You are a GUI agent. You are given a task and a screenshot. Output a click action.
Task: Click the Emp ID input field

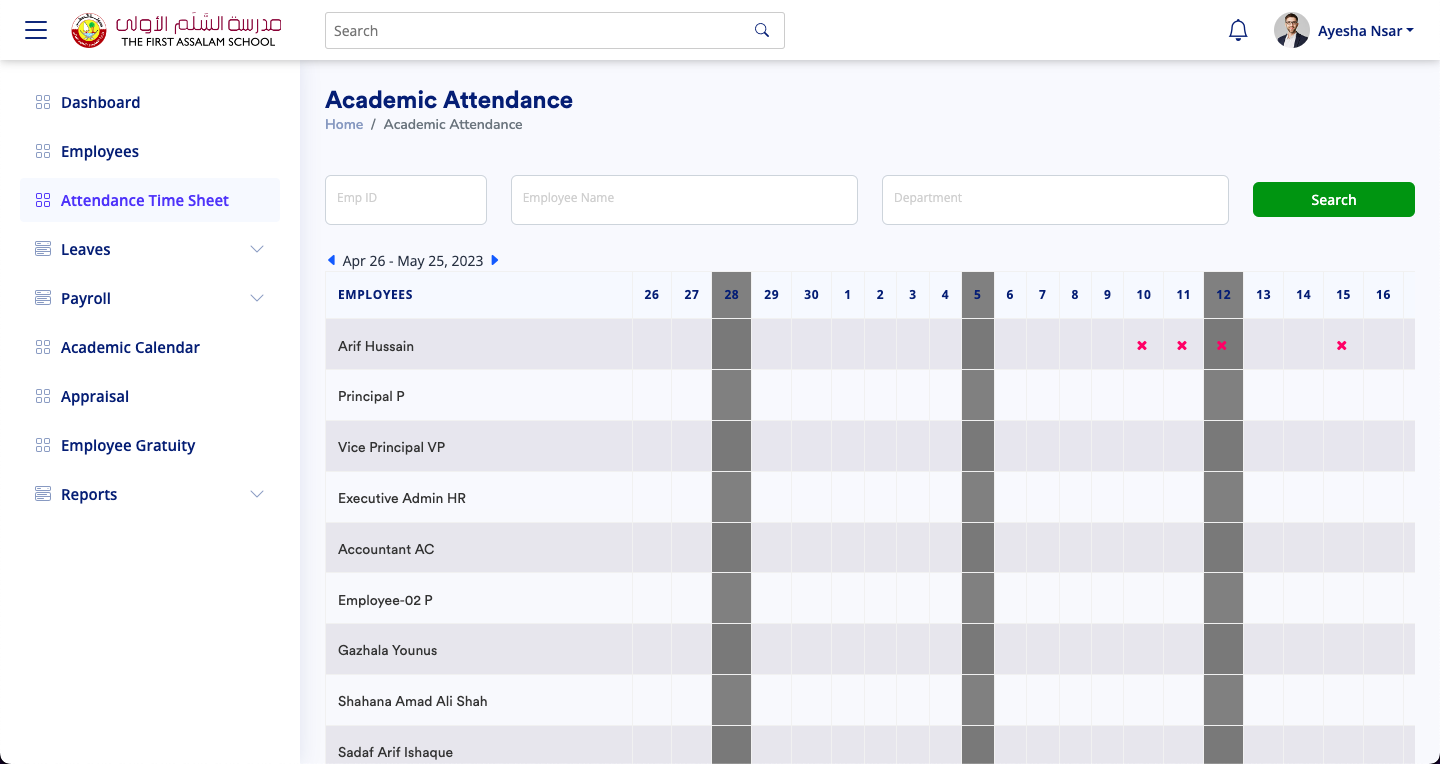(x=406, y=199)
